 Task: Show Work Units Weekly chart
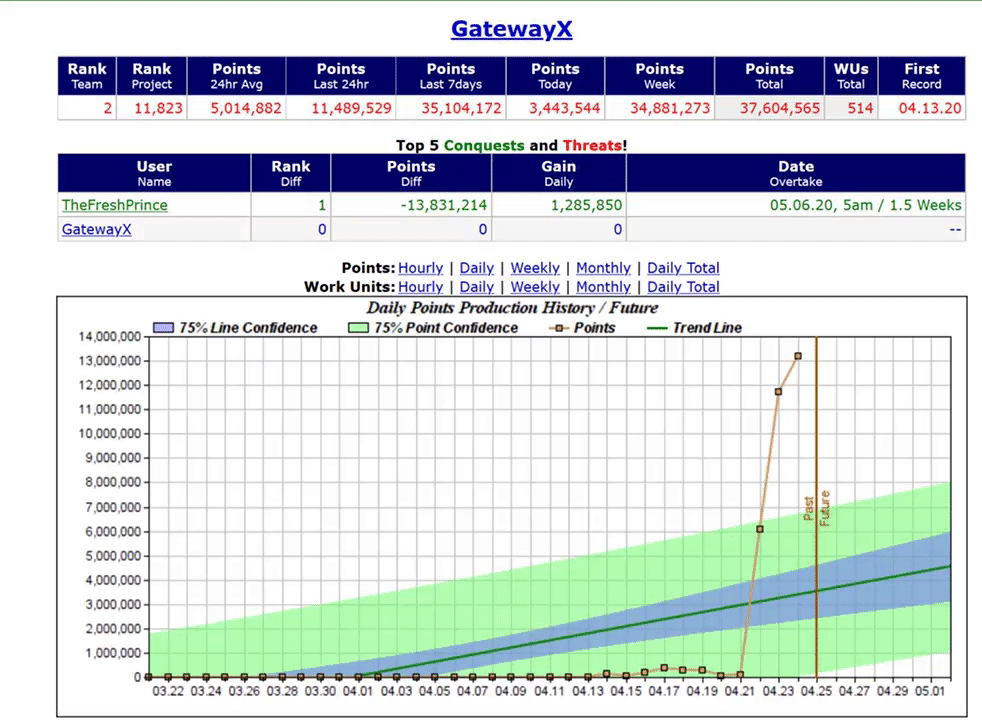[535, 287]
